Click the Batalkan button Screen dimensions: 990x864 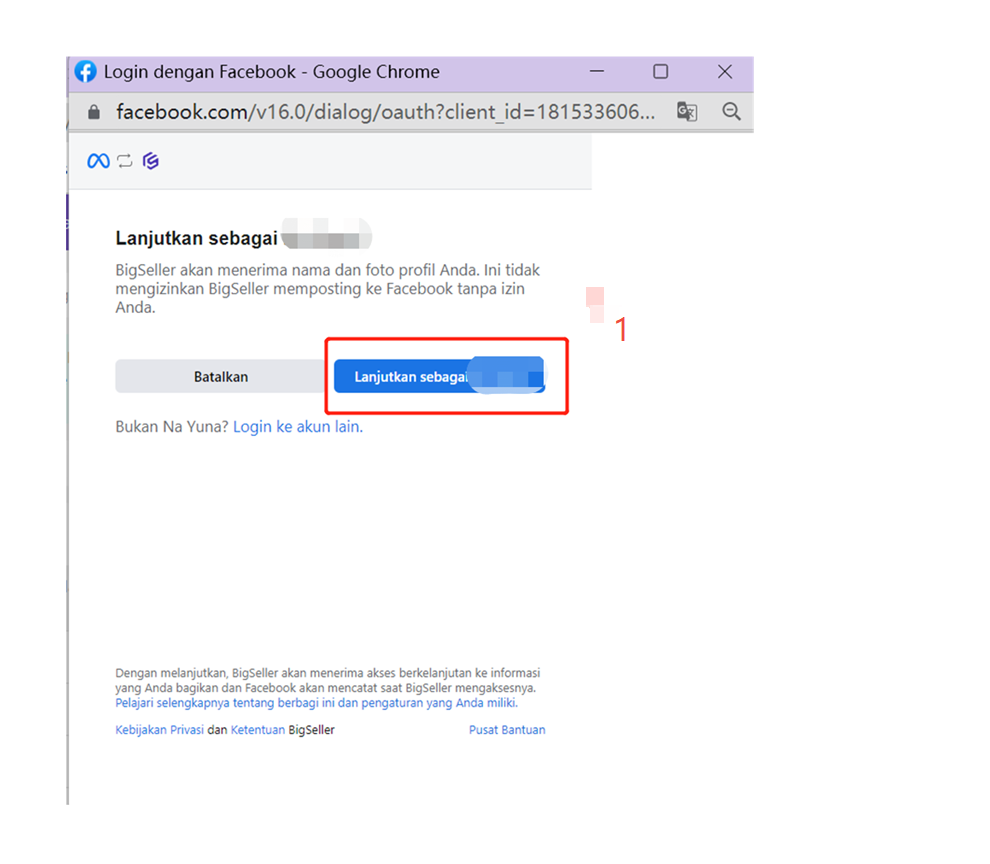point(220,376)
